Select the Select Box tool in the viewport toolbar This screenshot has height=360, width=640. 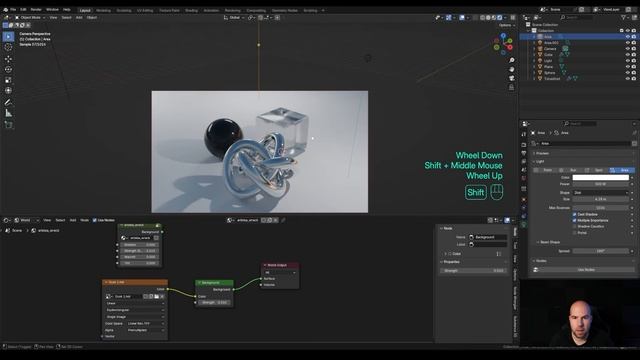[9, 37]
